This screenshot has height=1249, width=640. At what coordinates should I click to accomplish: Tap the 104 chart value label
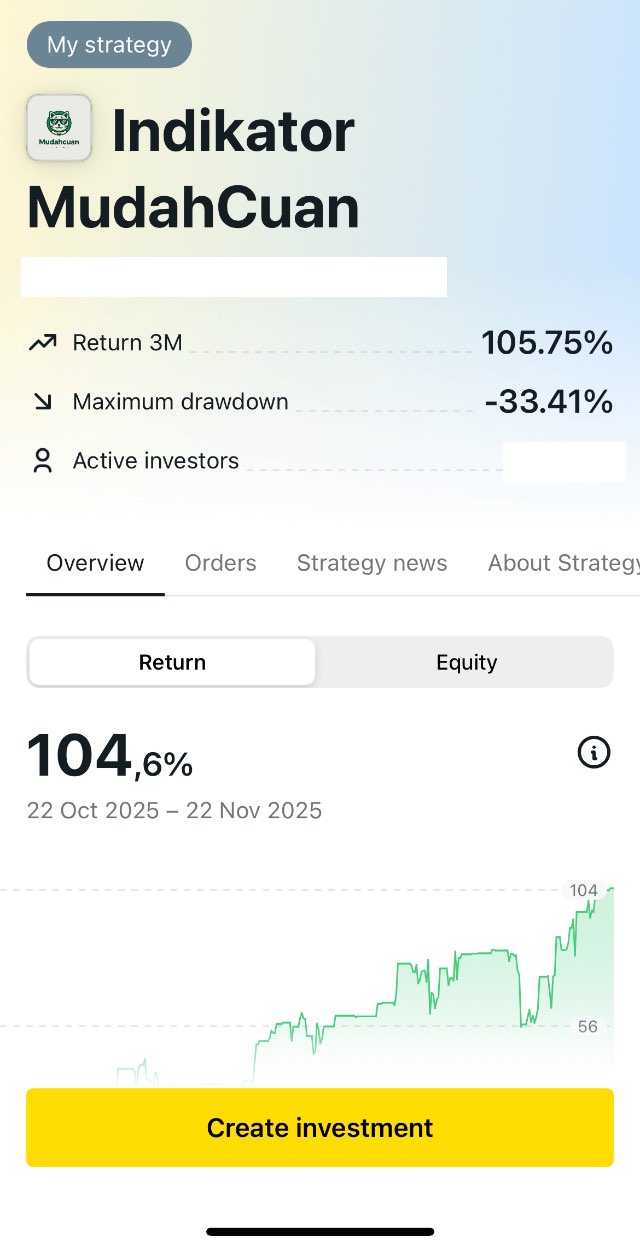click(583, 890)
